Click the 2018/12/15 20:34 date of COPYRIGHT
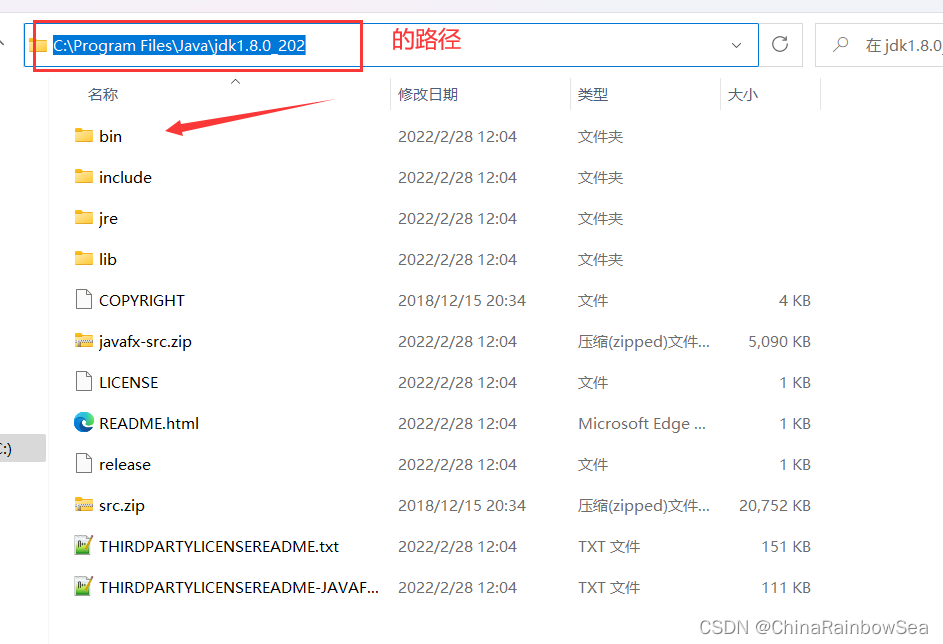The width and height of the screenshot is (943, 644). [x=462, y=300]
